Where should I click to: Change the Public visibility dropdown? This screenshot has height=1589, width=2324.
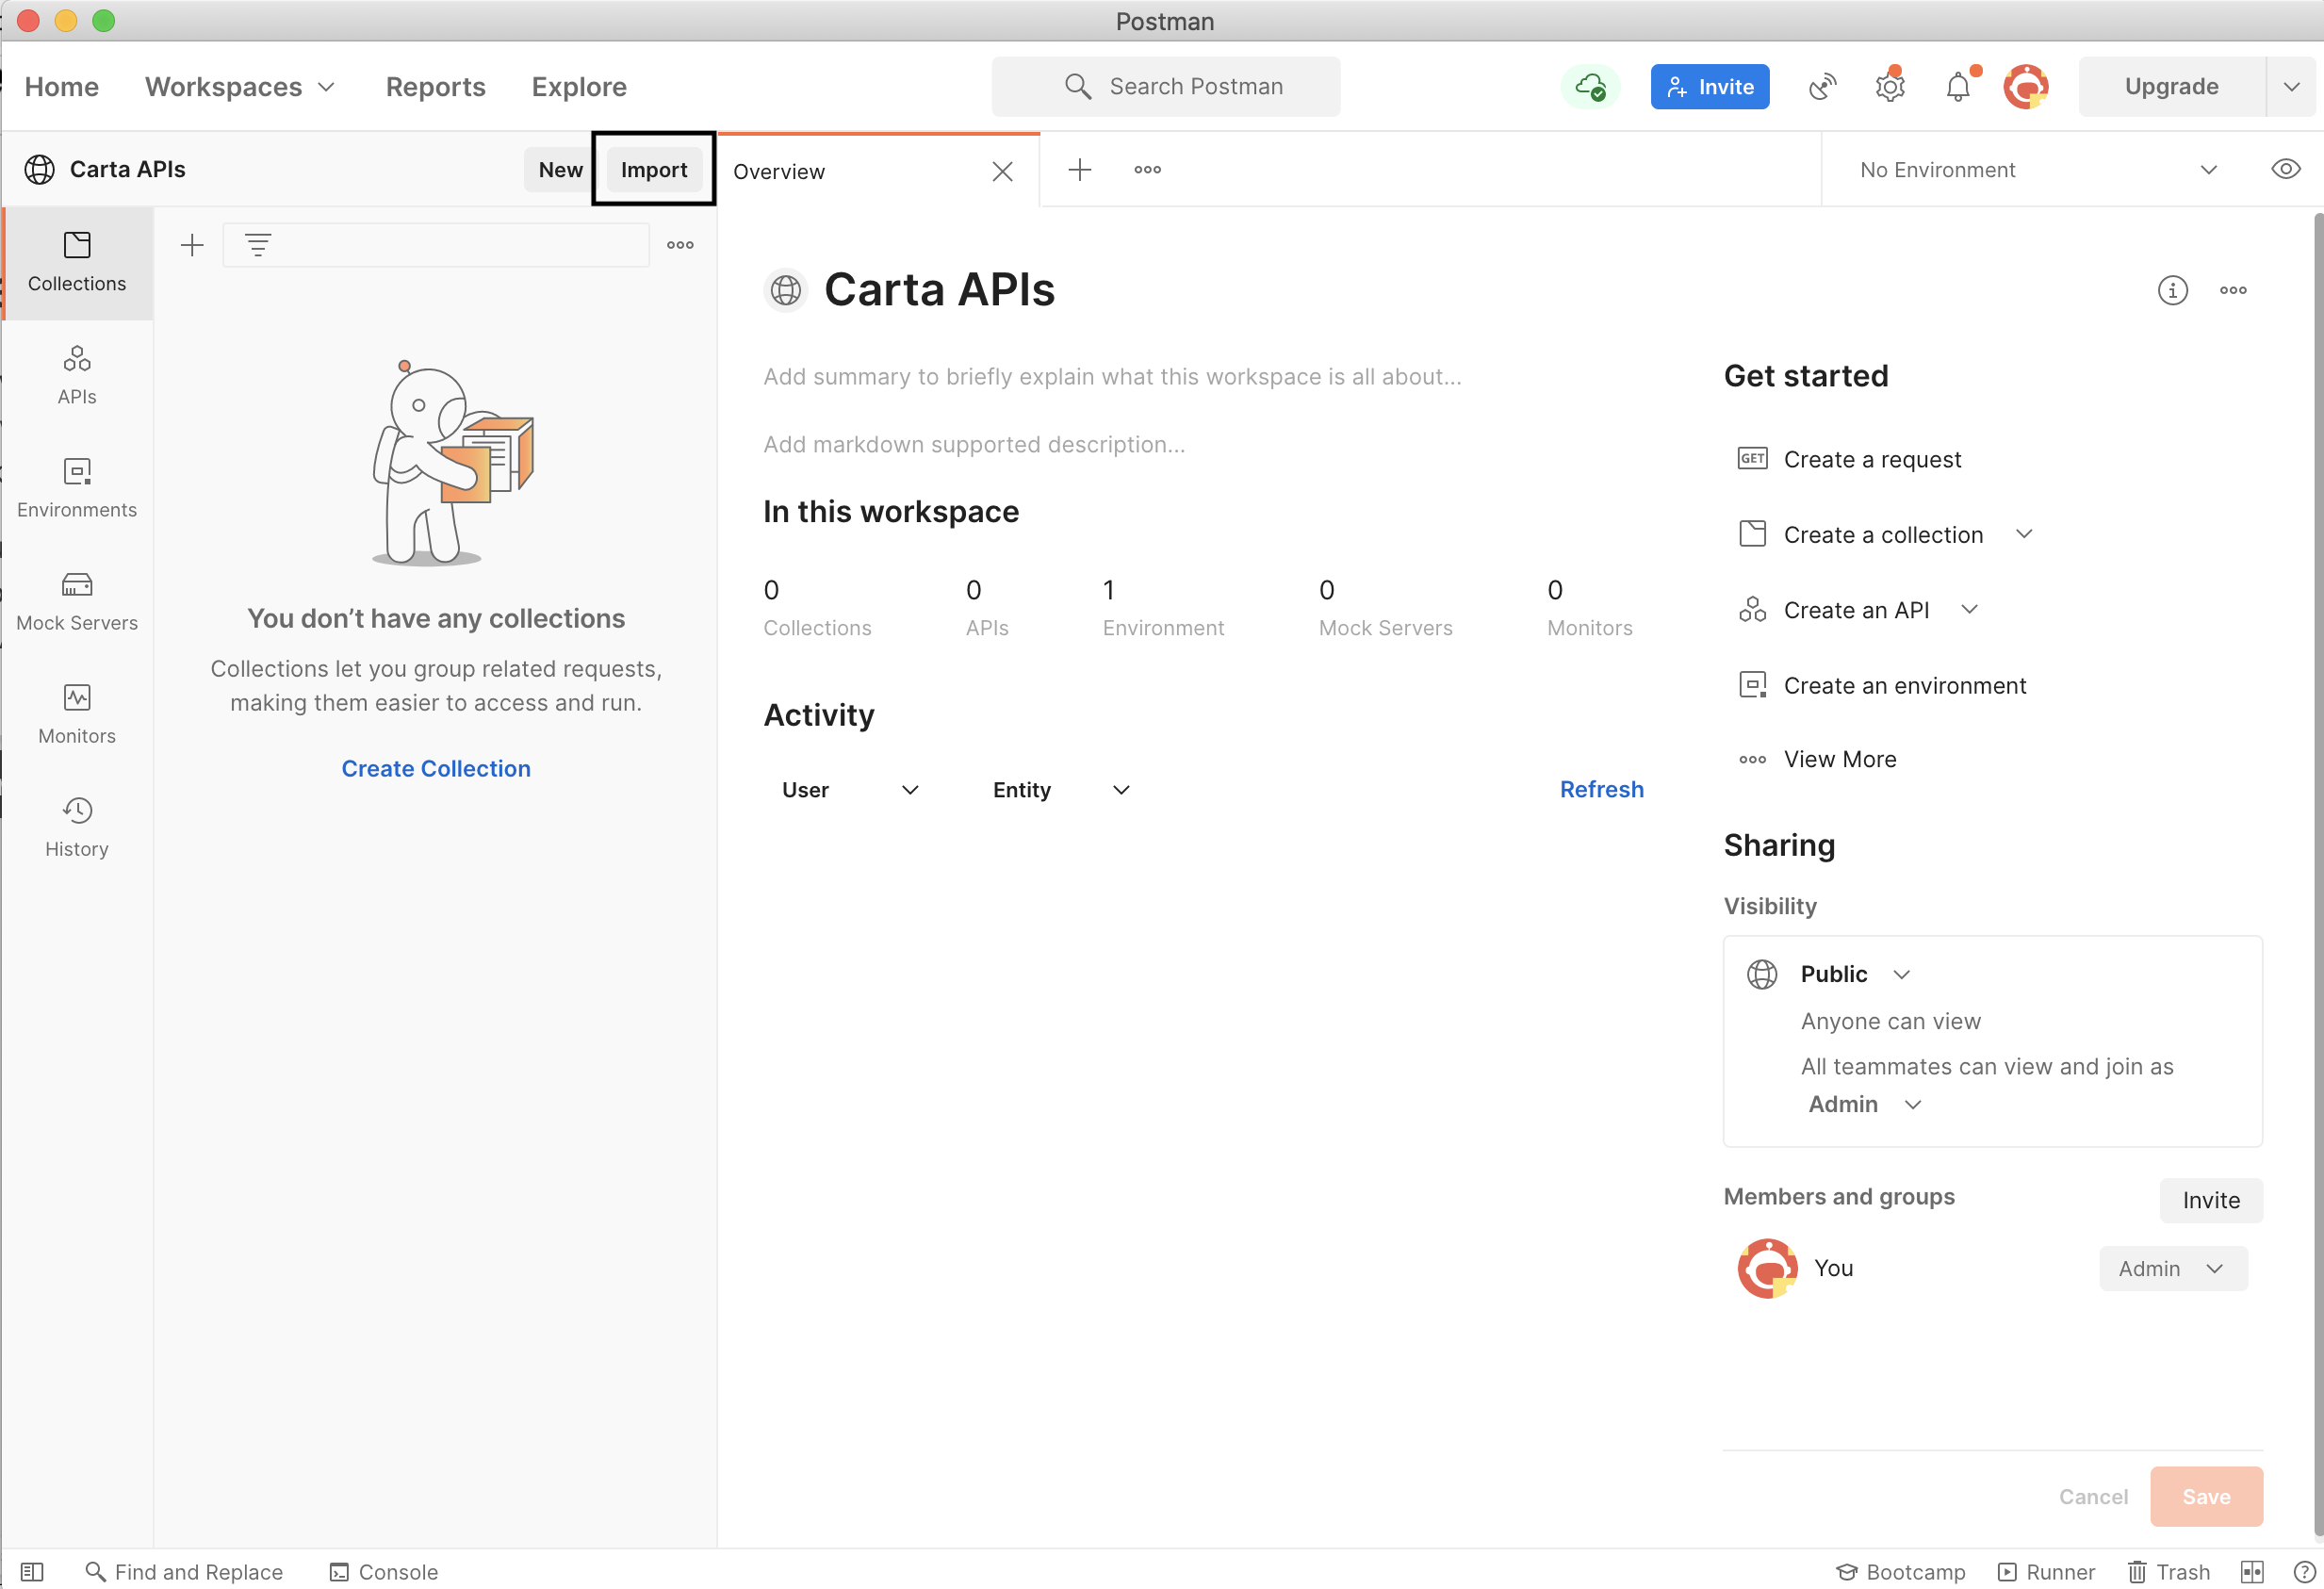[1856, 974]
